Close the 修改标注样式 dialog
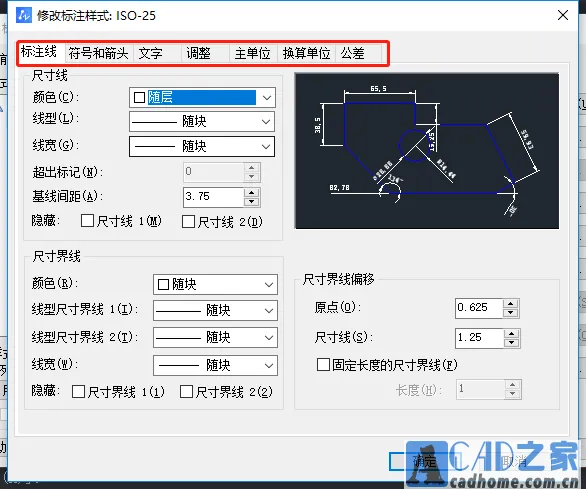Image resolution: width=586 pixels, height=489 pixels. click(562, 15)
